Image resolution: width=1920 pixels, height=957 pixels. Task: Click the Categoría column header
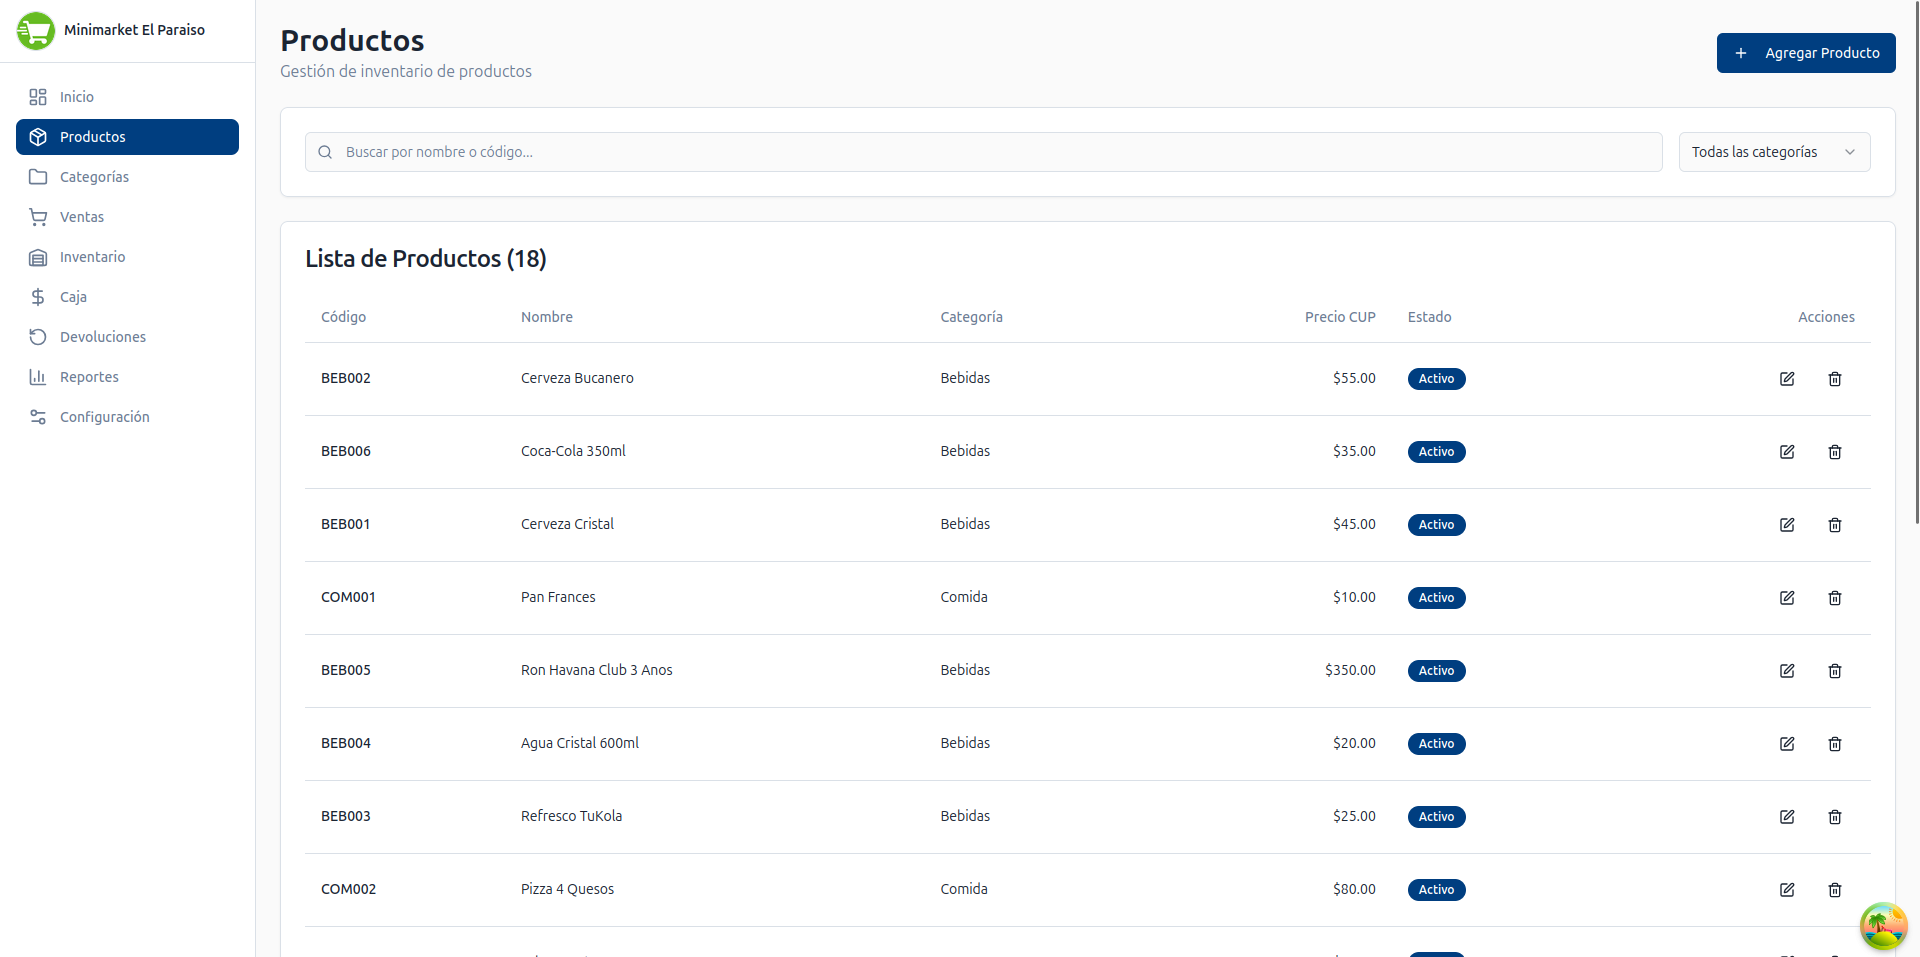(x=971, y=317)
